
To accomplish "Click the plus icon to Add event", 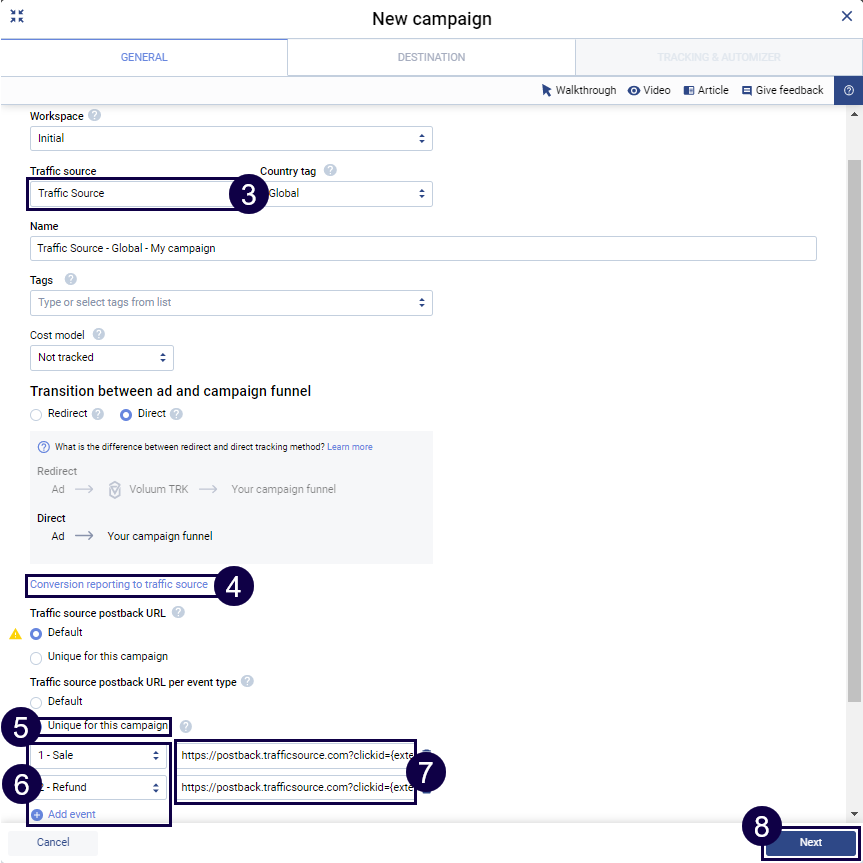I will pos(37,815).
